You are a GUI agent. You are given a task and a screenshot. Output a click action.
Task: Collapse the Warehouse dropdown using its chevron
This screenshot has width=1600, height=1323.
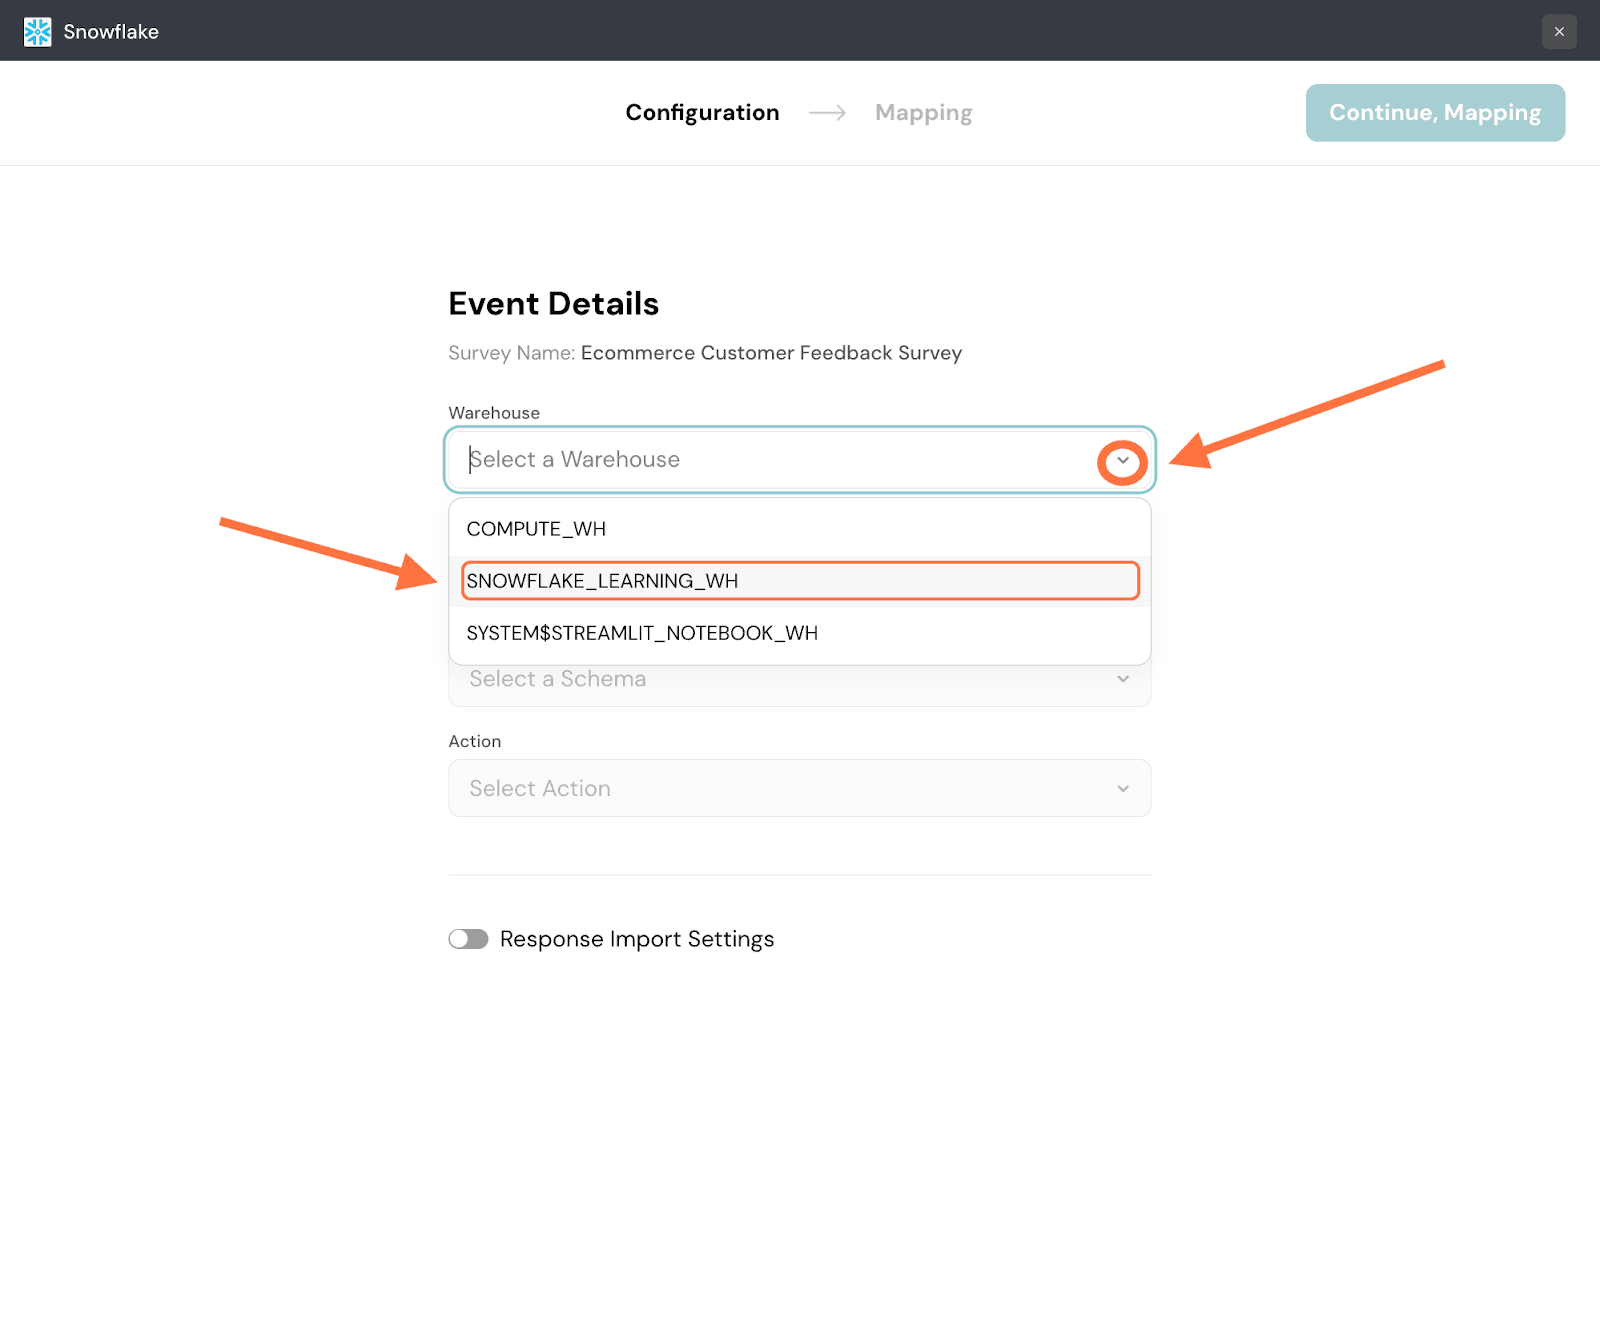coord(1122,461)
